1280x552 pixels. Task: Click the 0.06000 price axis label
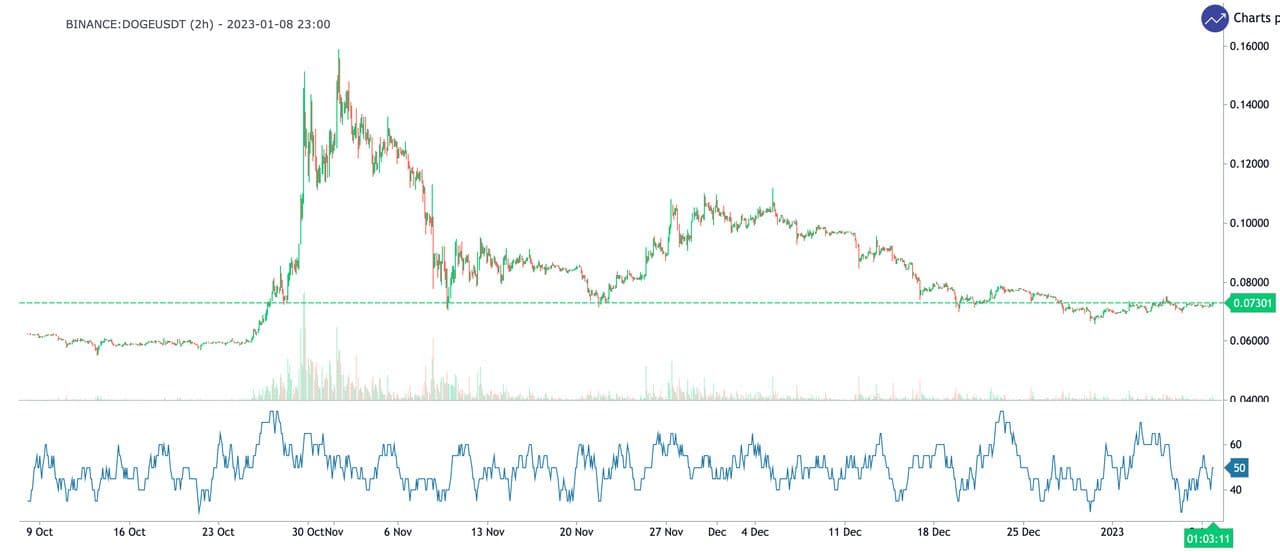click(1249, 341)
